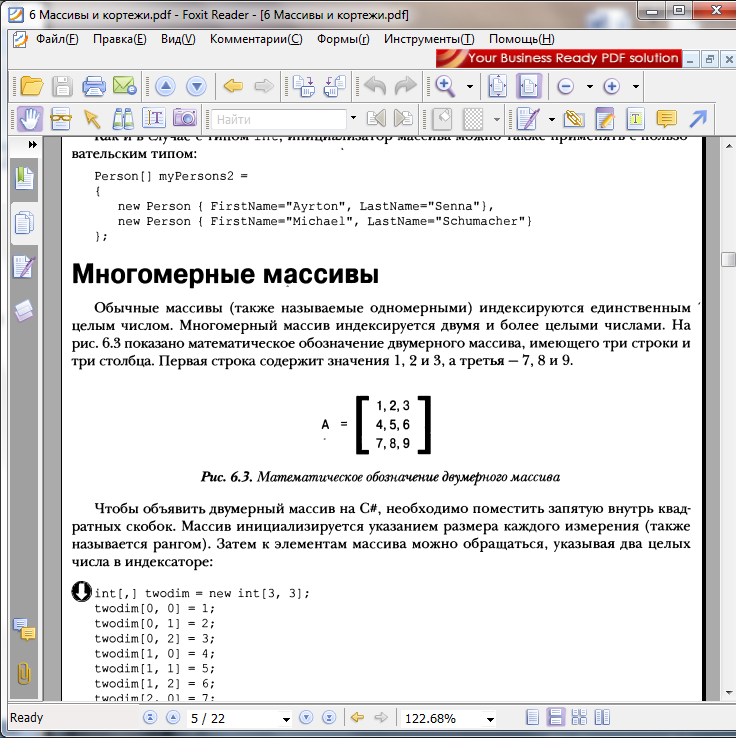736x738 pixels.
Task: Open the Zoom In dropdown arrow
Action: 636,87
